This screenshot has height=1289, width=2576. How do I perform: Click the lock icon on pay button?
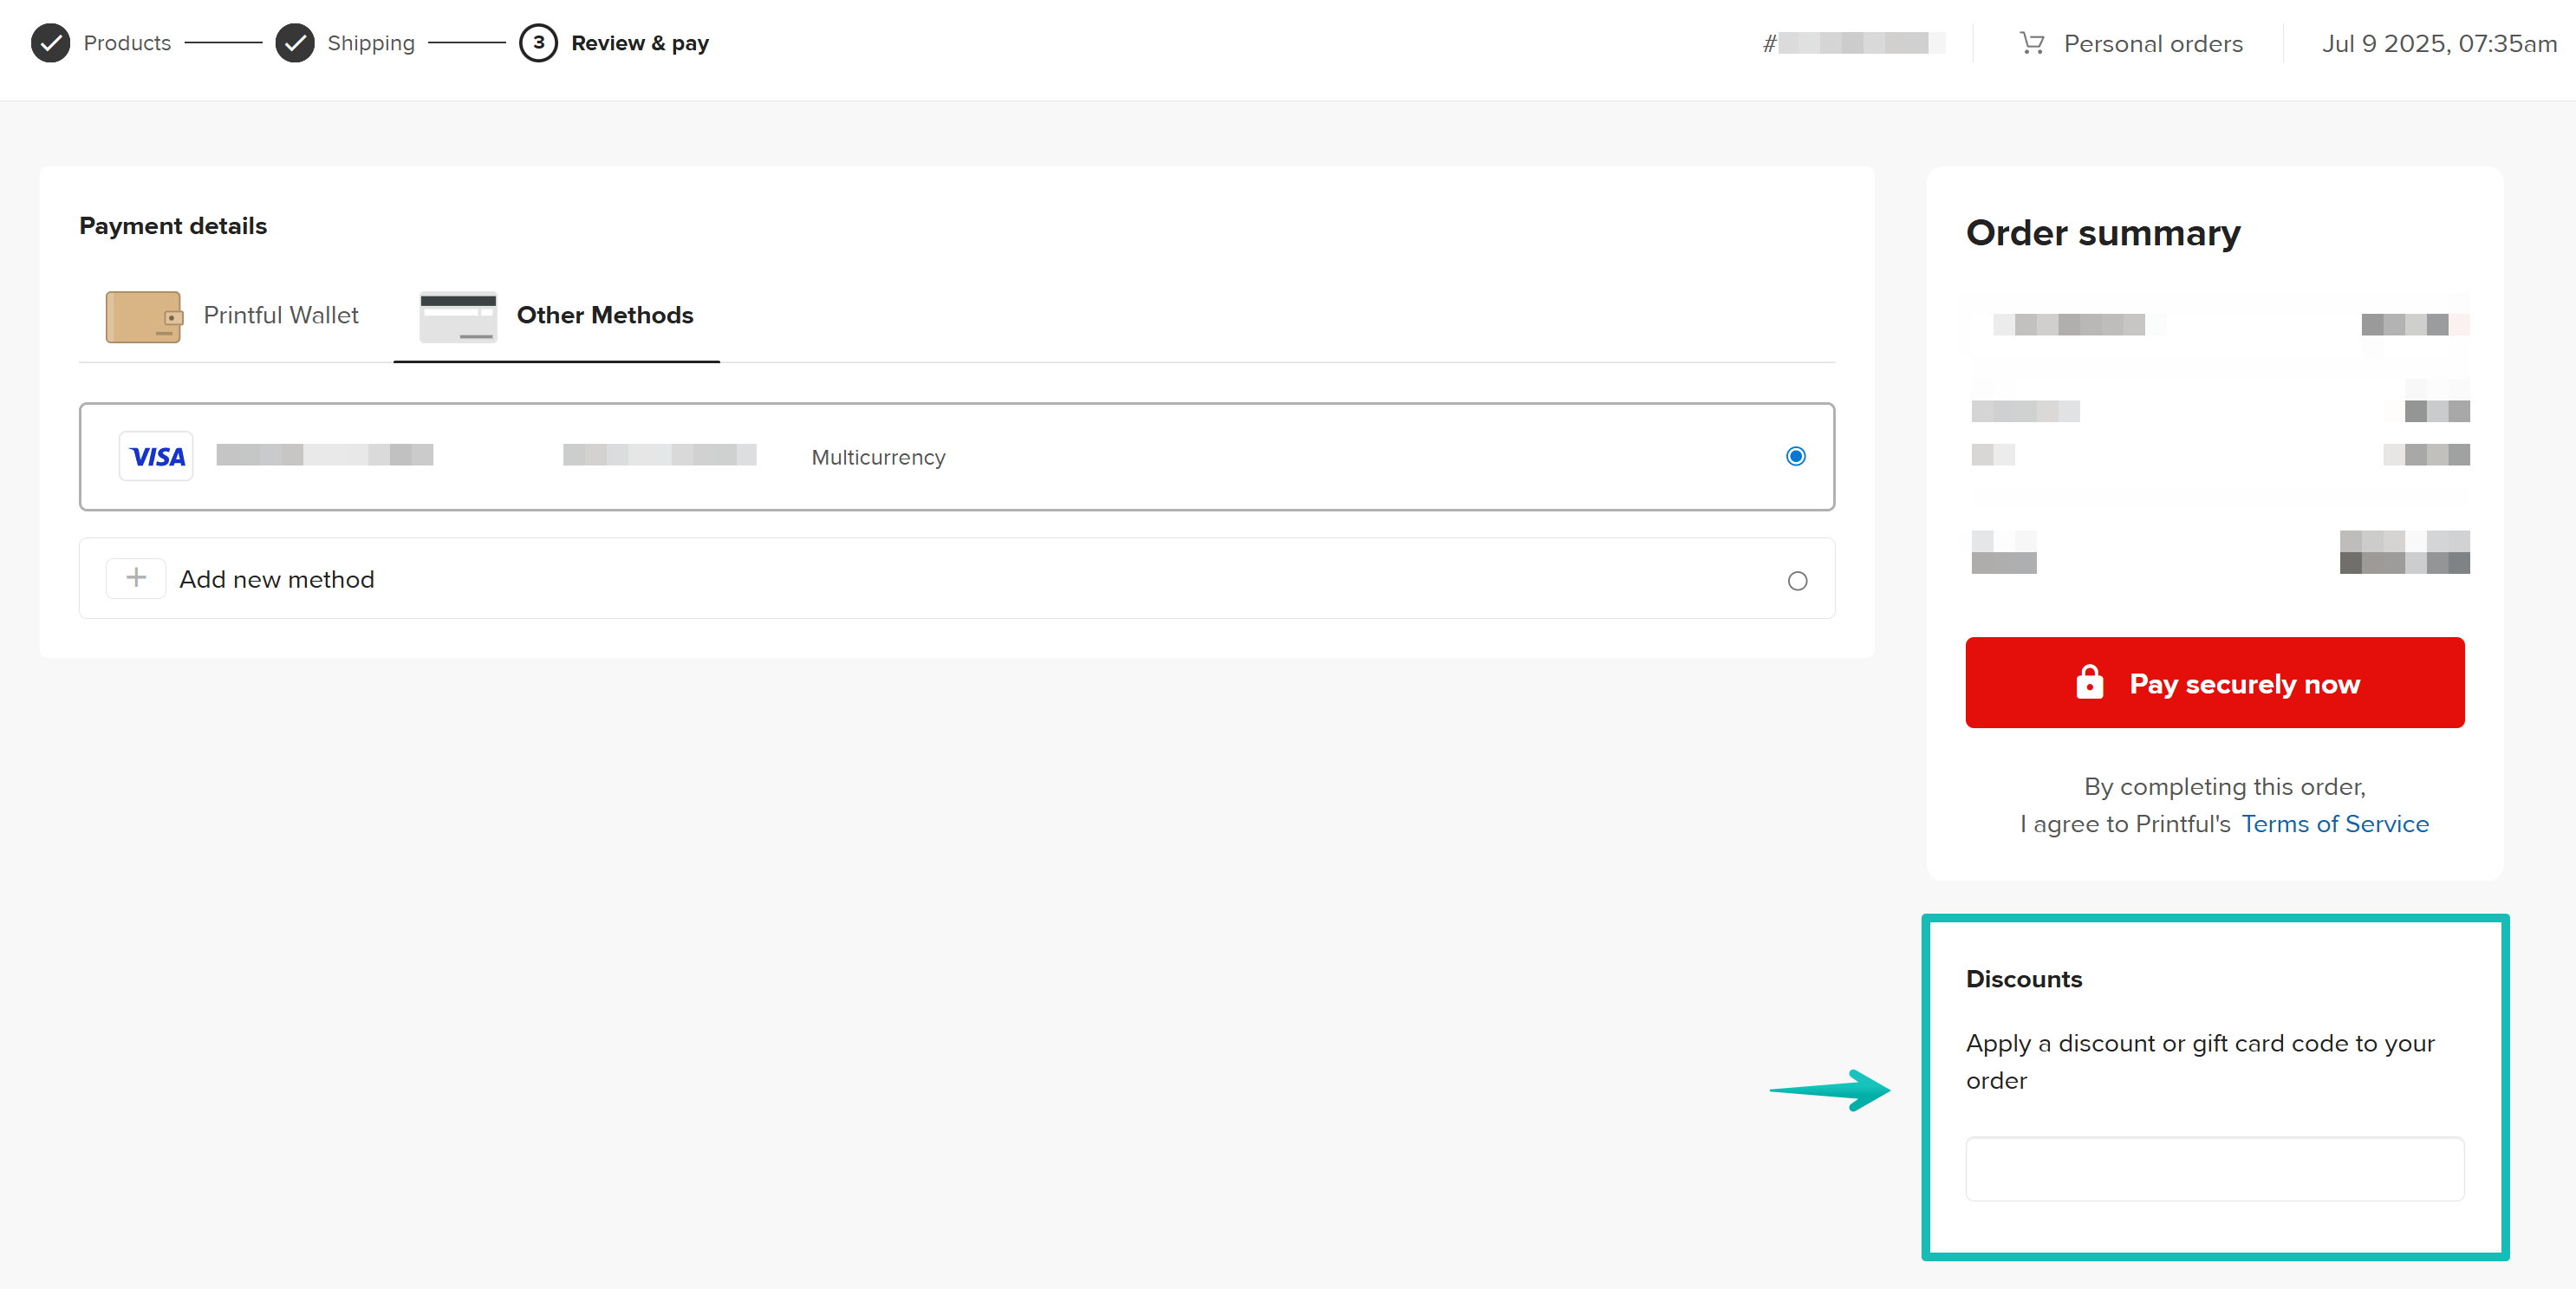[2089, 683]
